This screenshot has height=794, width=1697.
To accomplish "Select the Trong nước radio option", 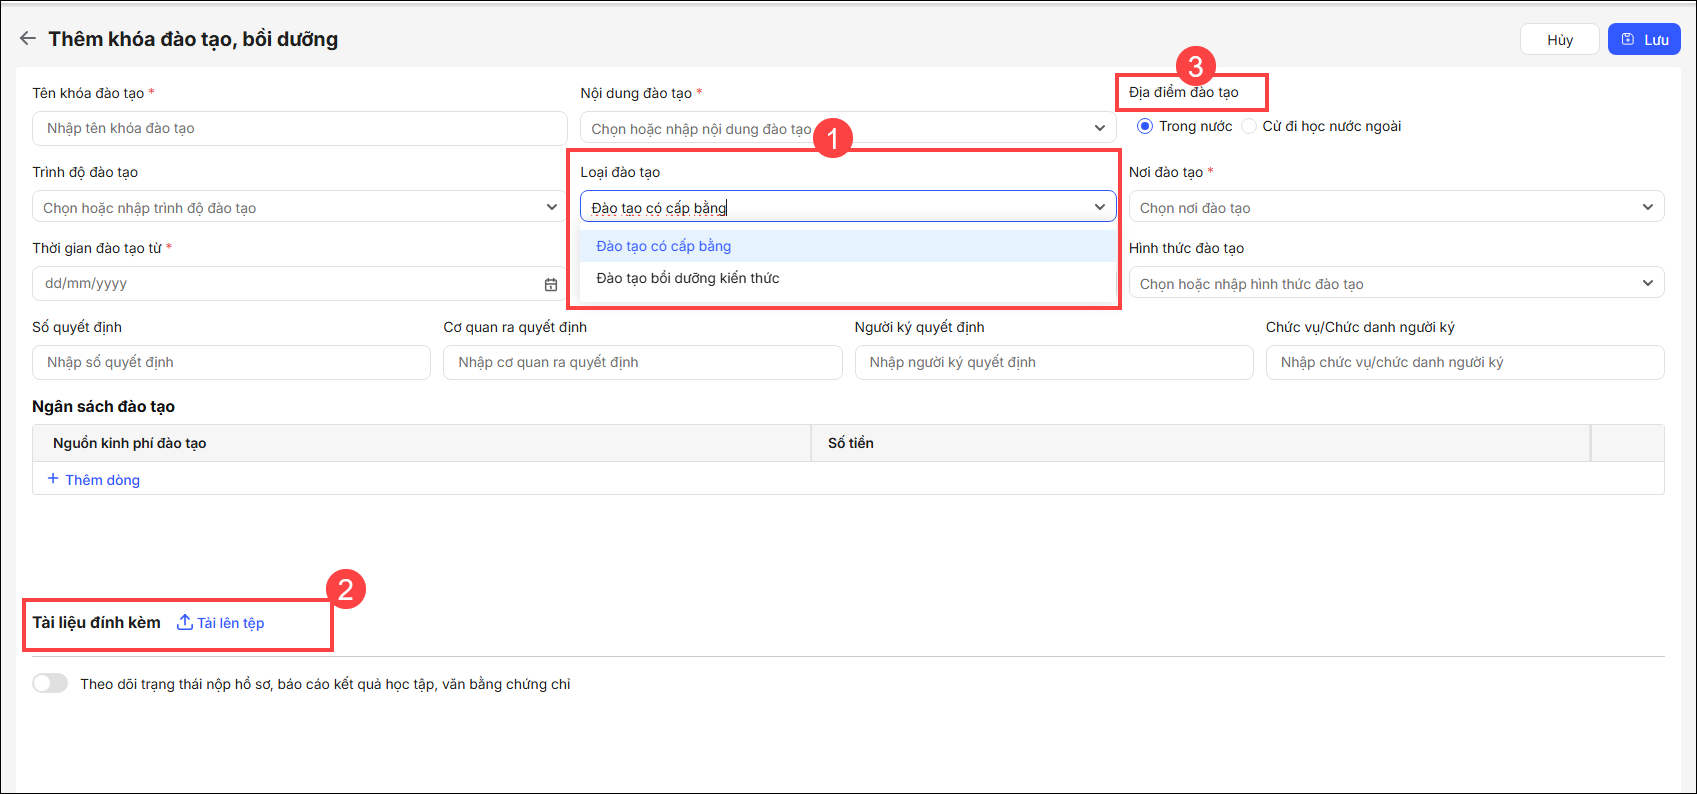I will tap(1145, 126).
